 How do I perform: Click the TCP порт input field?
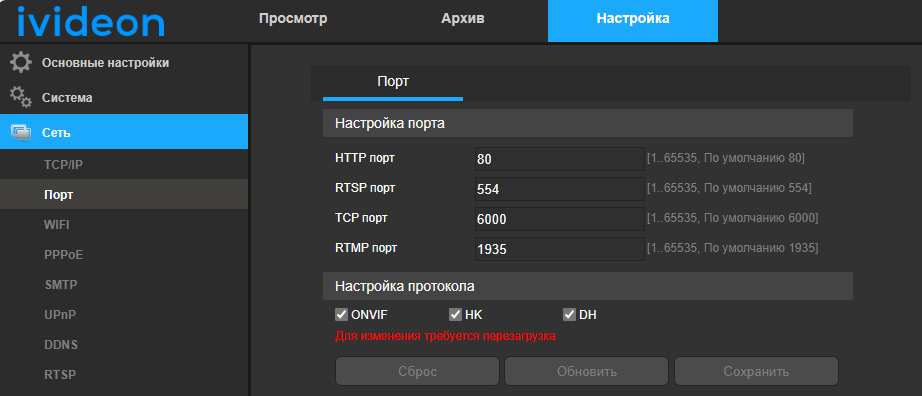[x=560, y=219]
